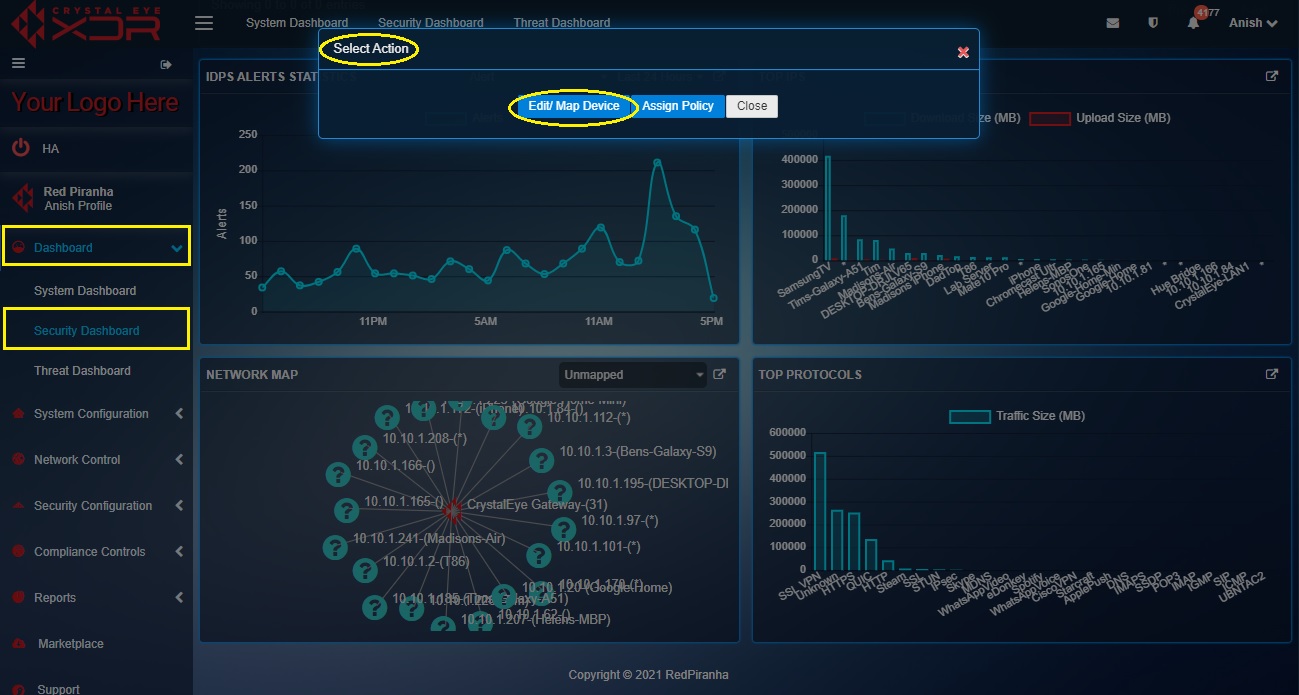This screenshot has width=1299, height=695.
Task: Open the mail messages icon
Action: point(1113,23)
